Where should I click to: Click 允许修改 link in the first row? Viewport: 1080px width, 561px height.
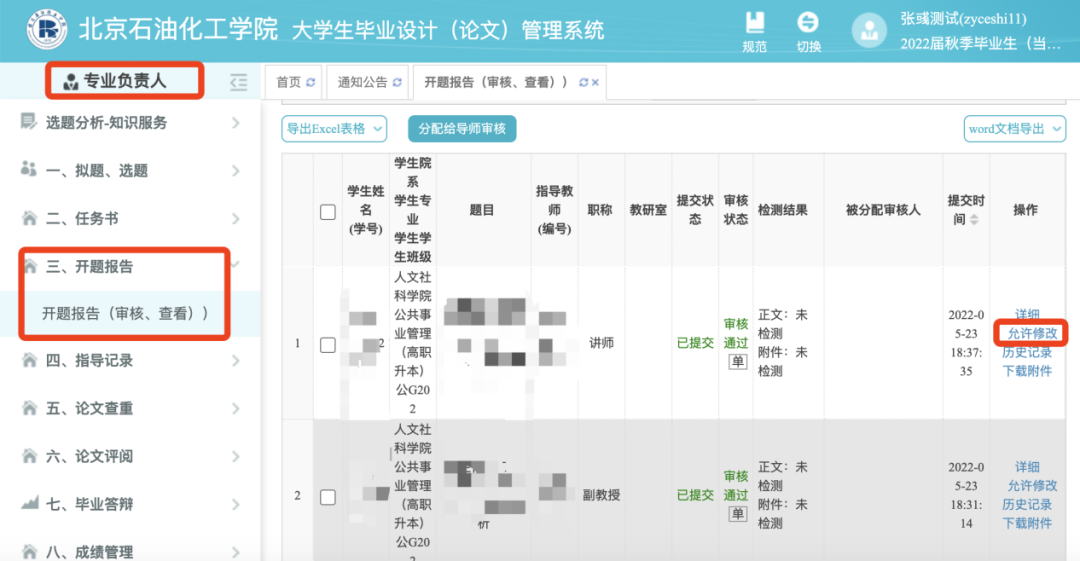pyautogui.click(x=1032, y=333)
